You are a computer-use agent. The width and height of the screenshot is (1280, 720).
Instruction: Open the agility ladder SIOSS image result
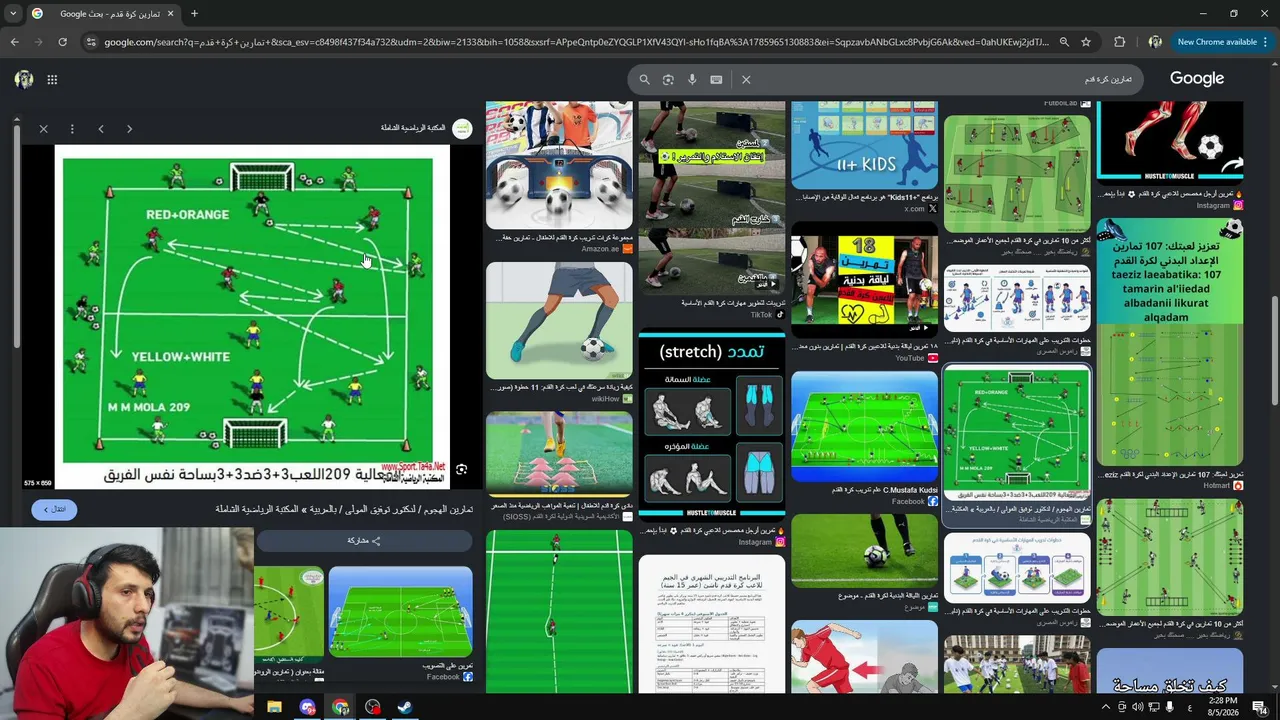click(x=559, y=454)
